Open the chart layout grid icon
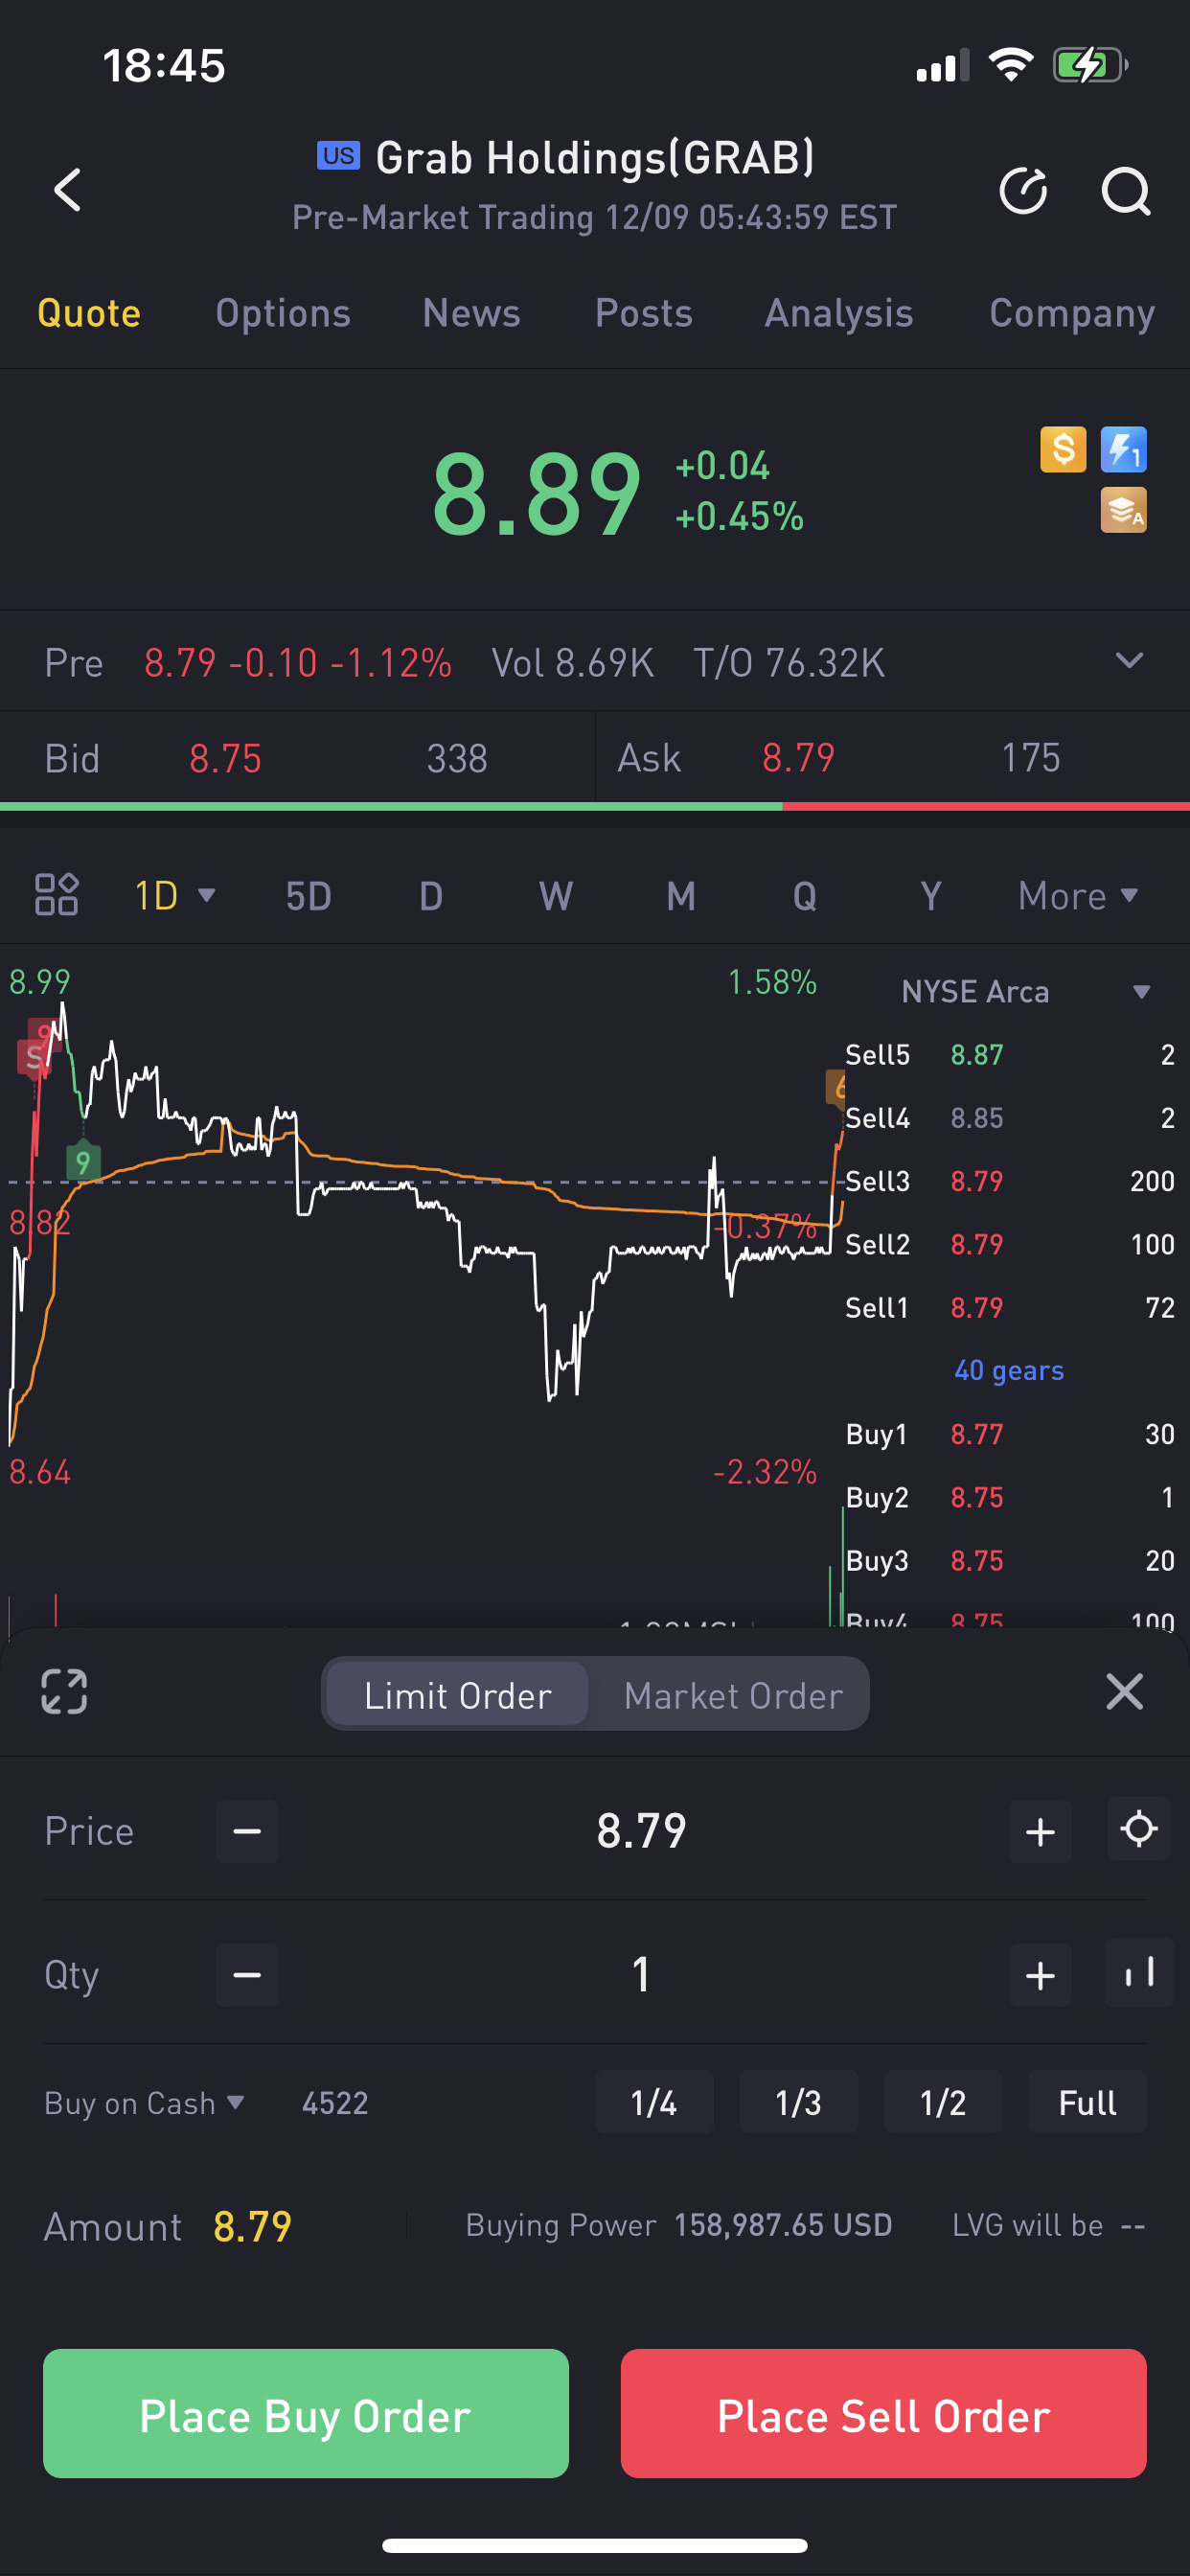 [56, 895]
